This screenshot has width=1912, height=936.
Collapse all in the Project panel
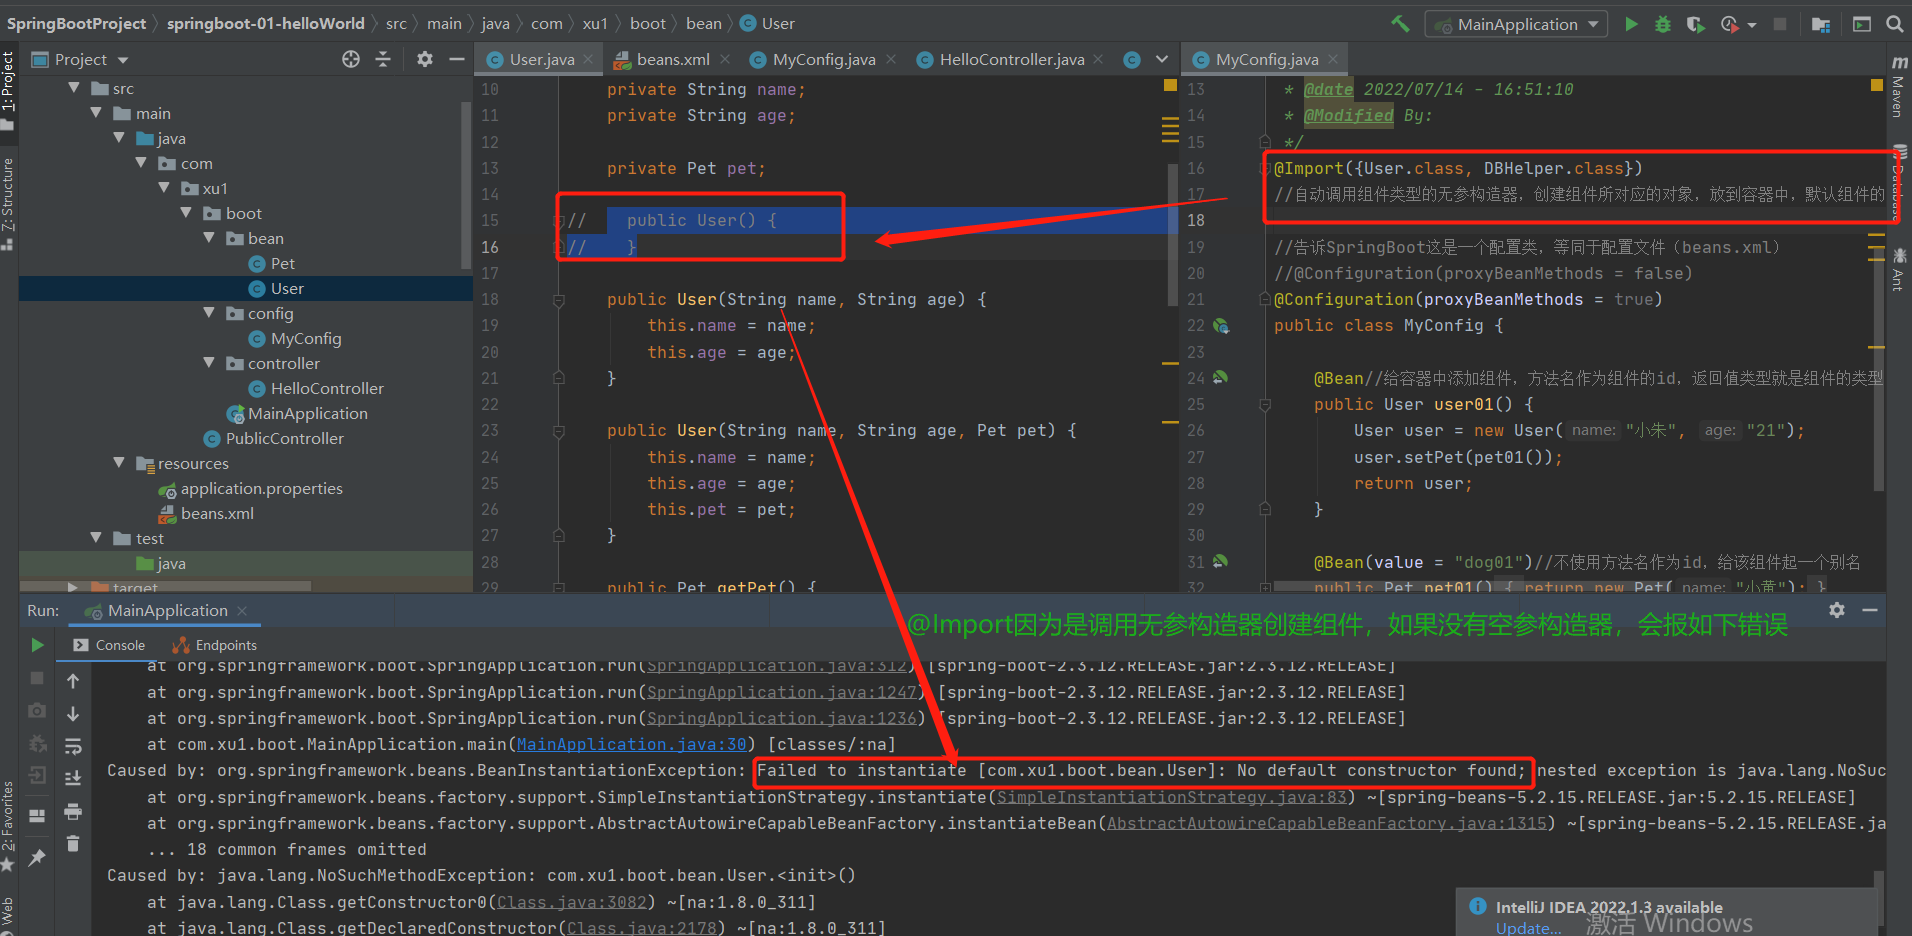[383, 59]
